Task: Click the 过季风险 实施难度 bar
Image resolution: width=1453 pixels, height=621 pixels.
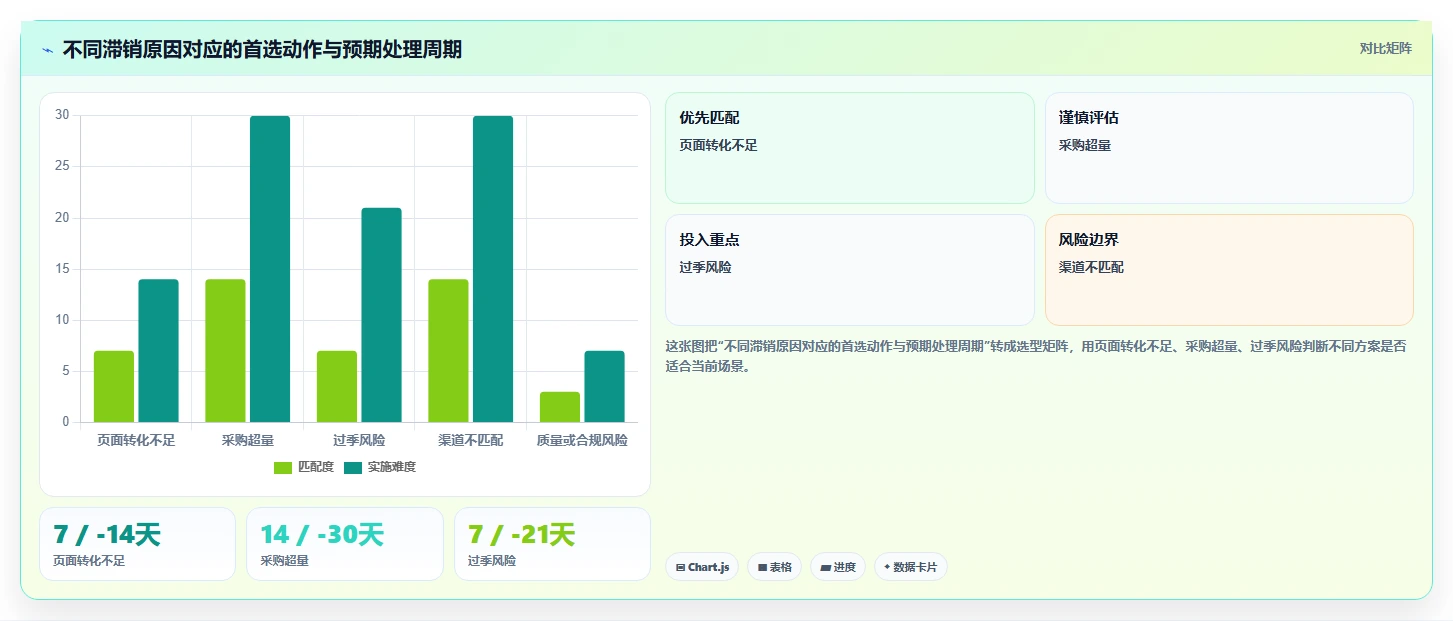Action: coord(381,315)
